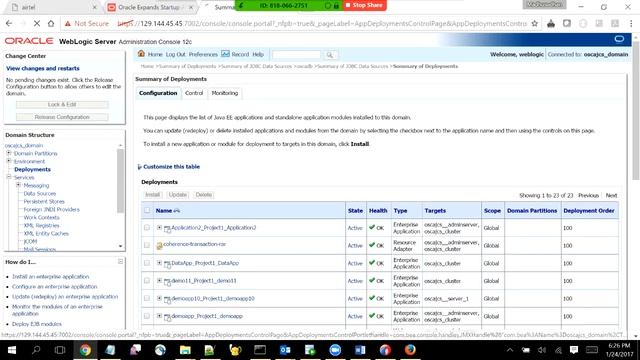The height and width of the screenshot is (360, 640).
Task: Expand Application2_Project1_Application2 deployment row
Action: 159,227
